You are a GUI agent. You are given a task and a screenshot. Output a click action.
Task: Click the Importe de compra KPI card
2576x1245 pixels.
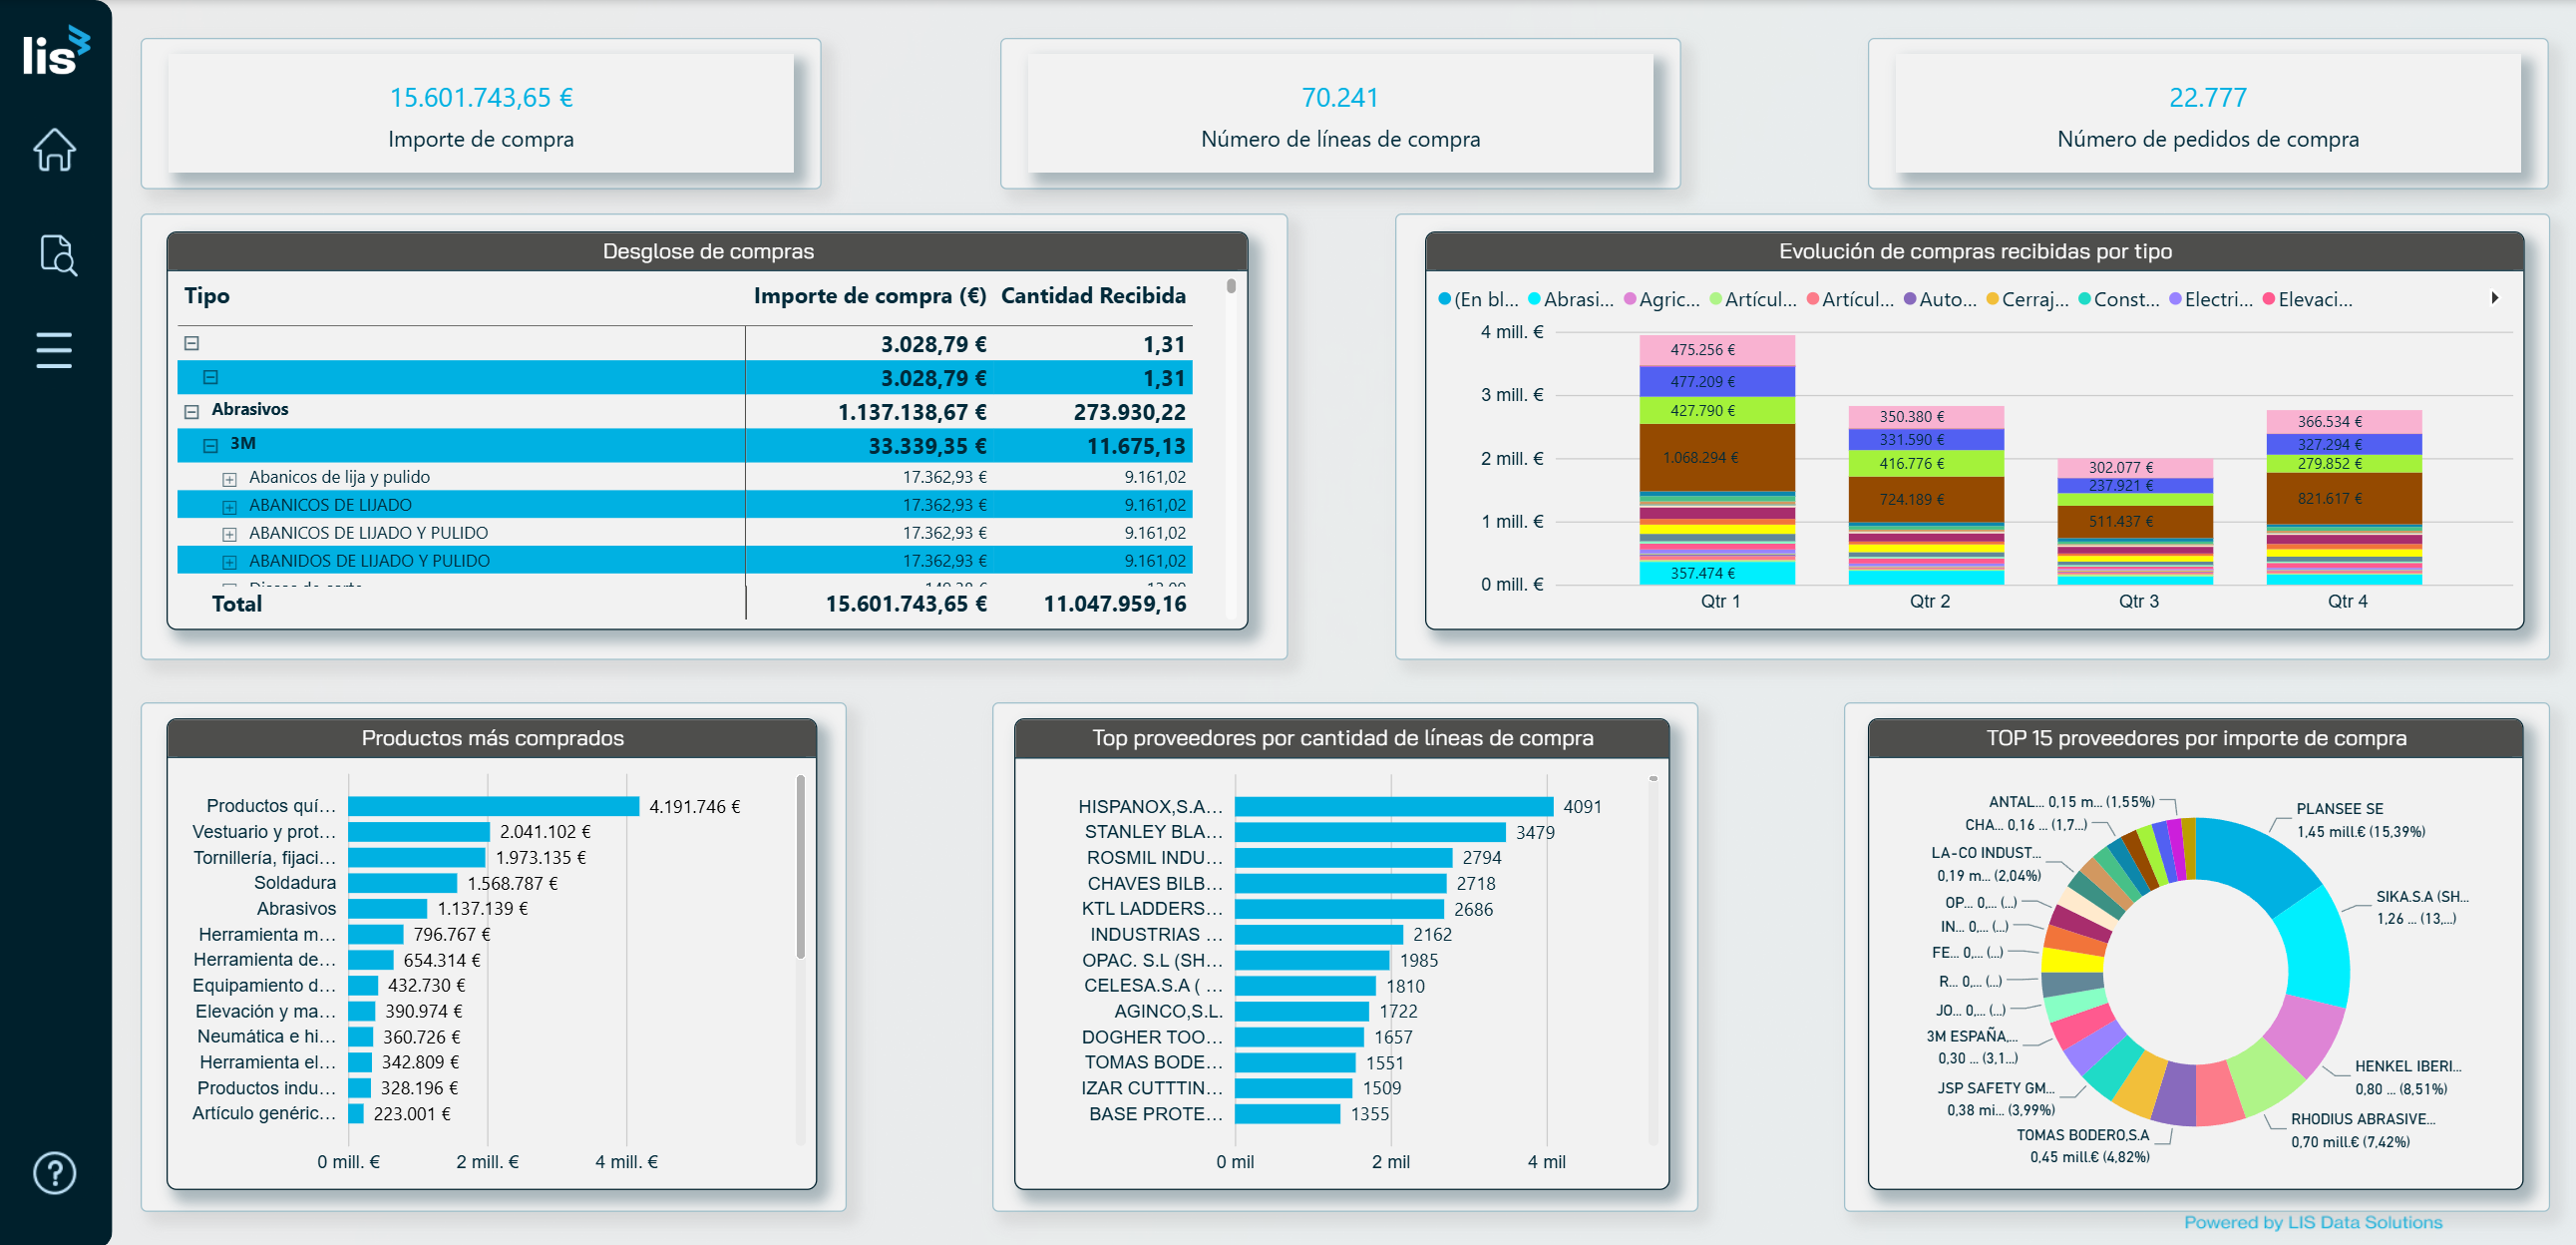click(480, 114)
